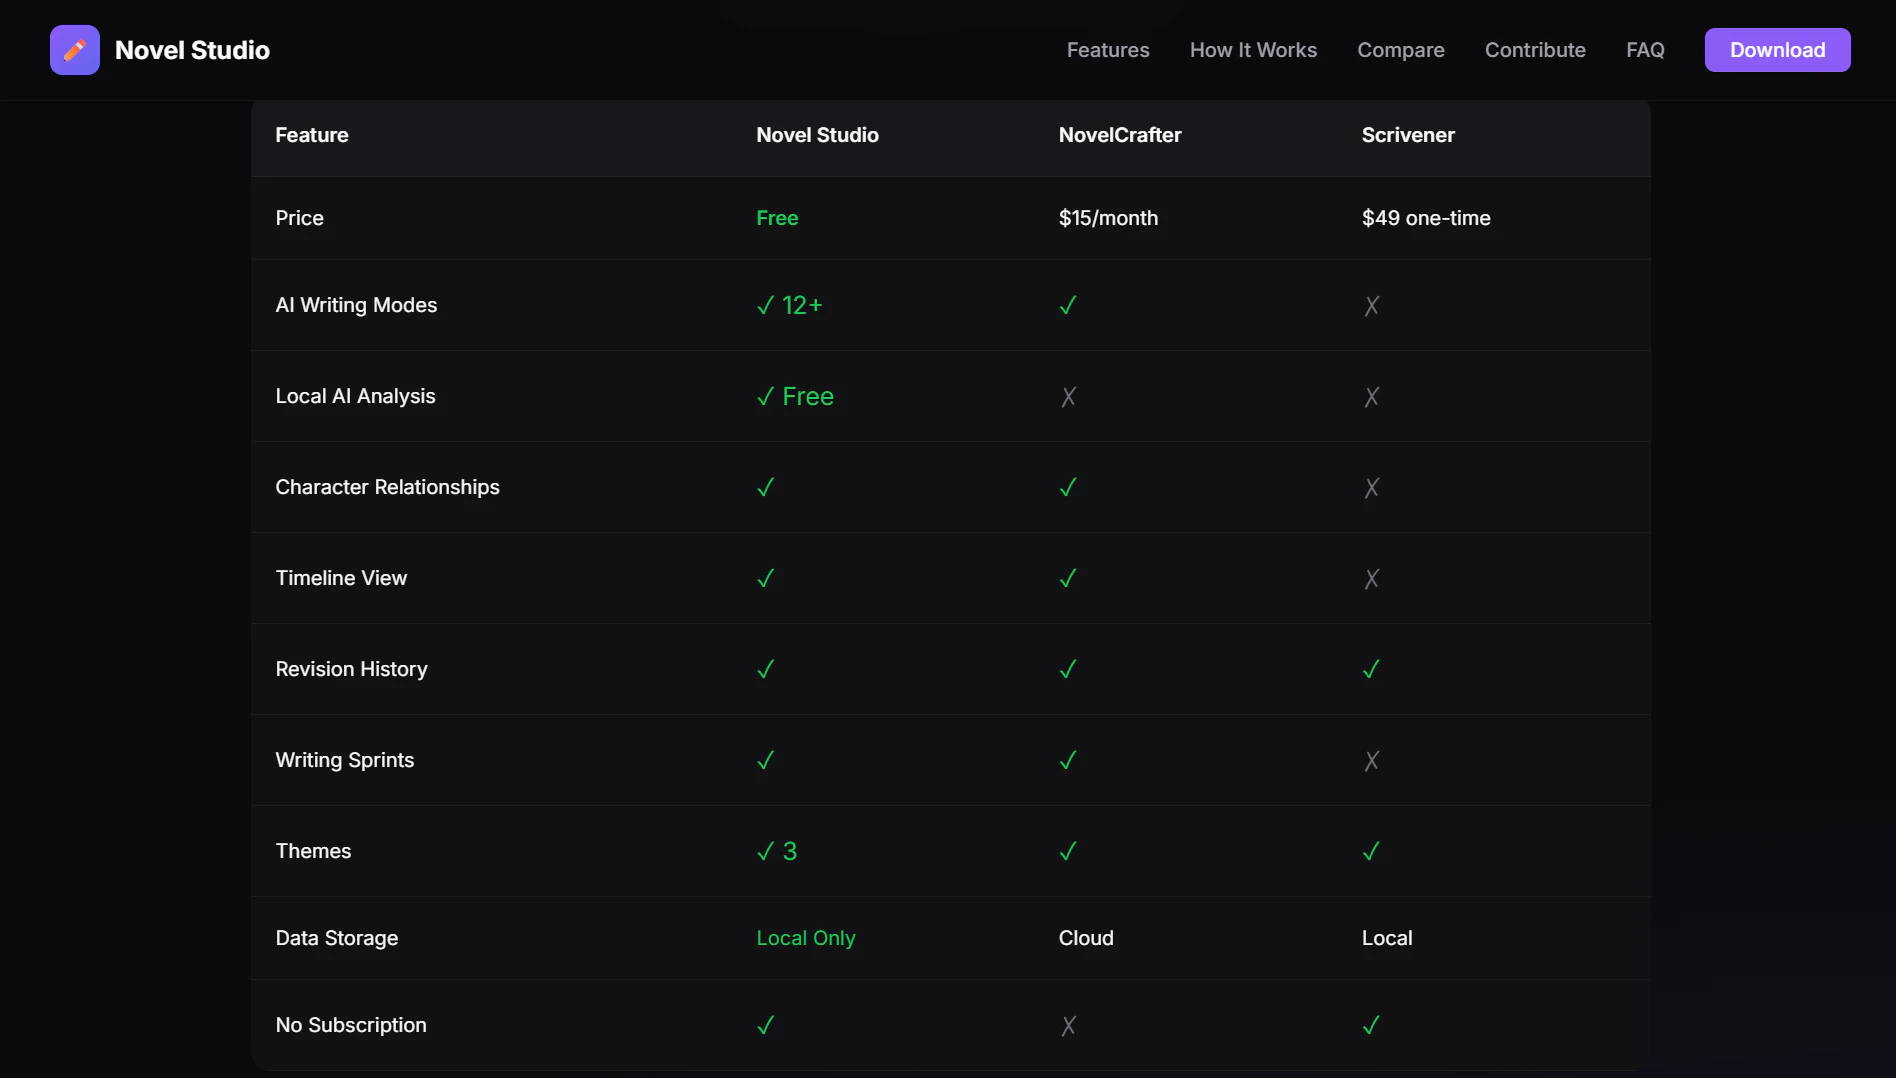Click the NovelCrafter $15/month price cell
The width and height of the screenshot is (1896, 1078).
tap(1108, 218)
